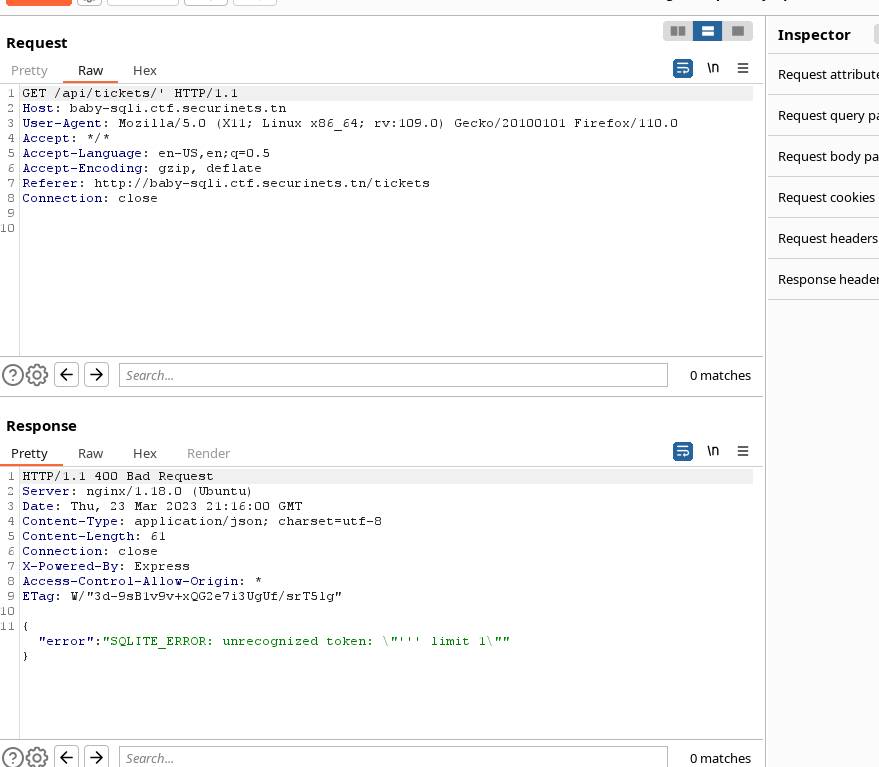
Task: Expand Request body parameters in the Inspector
Action: tap(824, 156)
